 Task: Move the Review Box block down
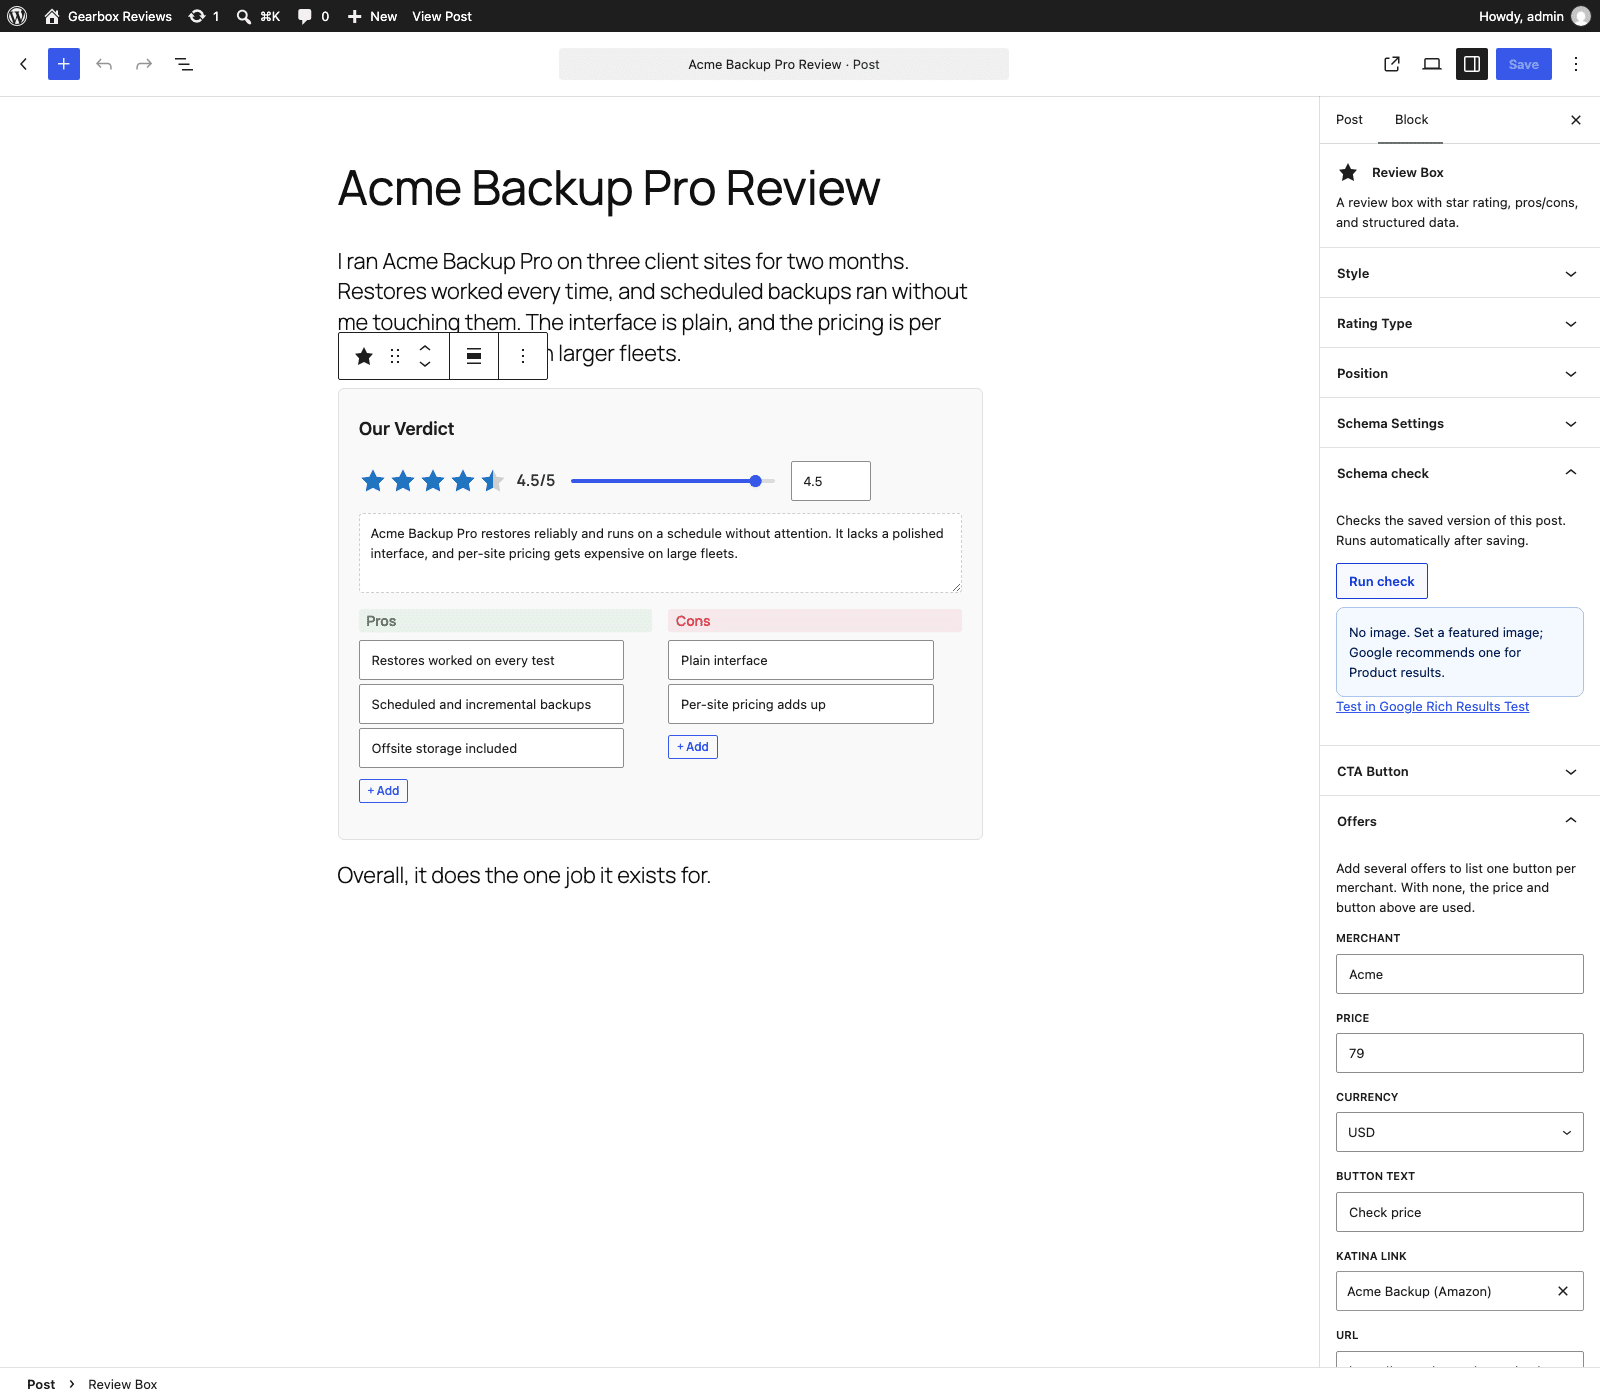click(425, 365)
